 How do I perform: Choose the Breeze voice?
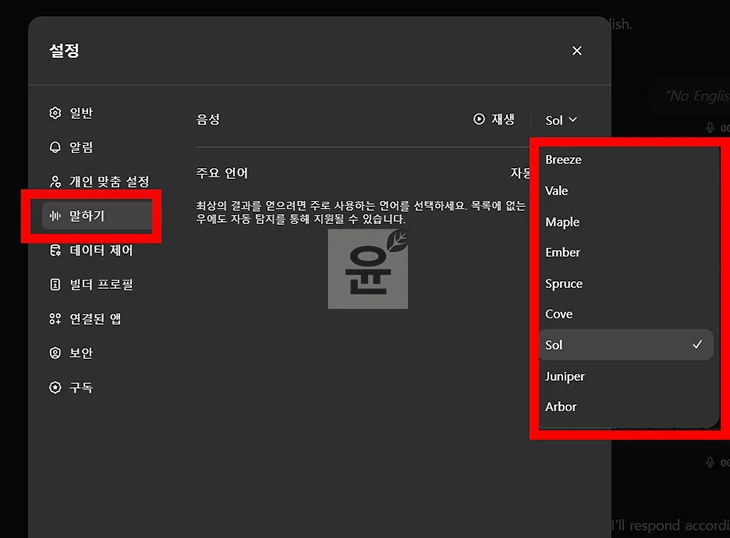pos(626,160)
